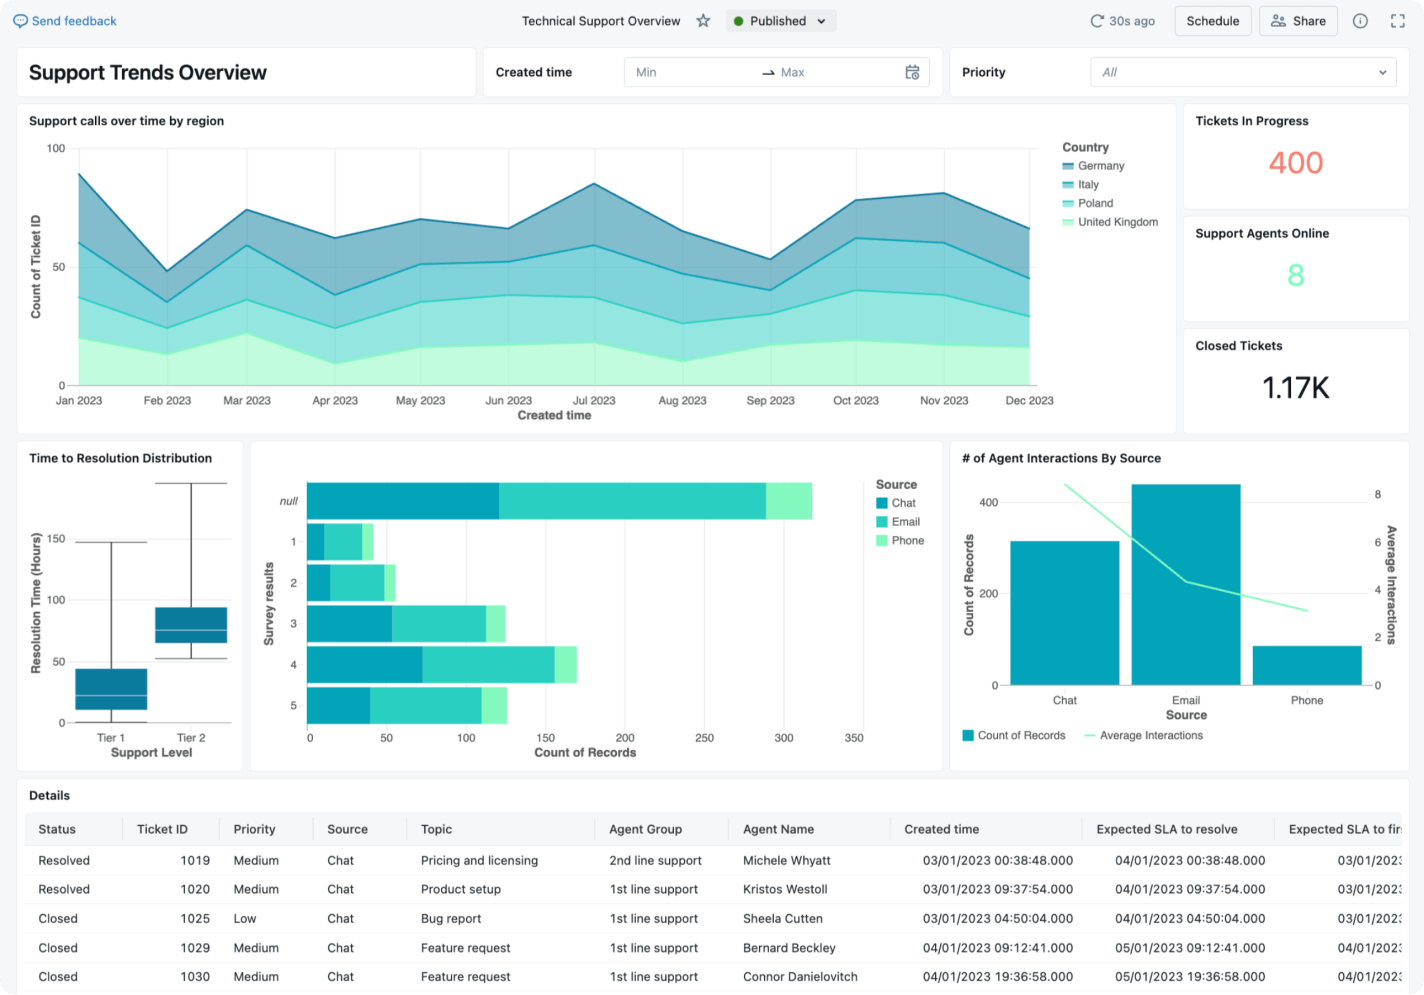Screen dimensions: 1424x995
Task: Enter fullscreen mode with the expand icon
Action: pos(1398,21)
